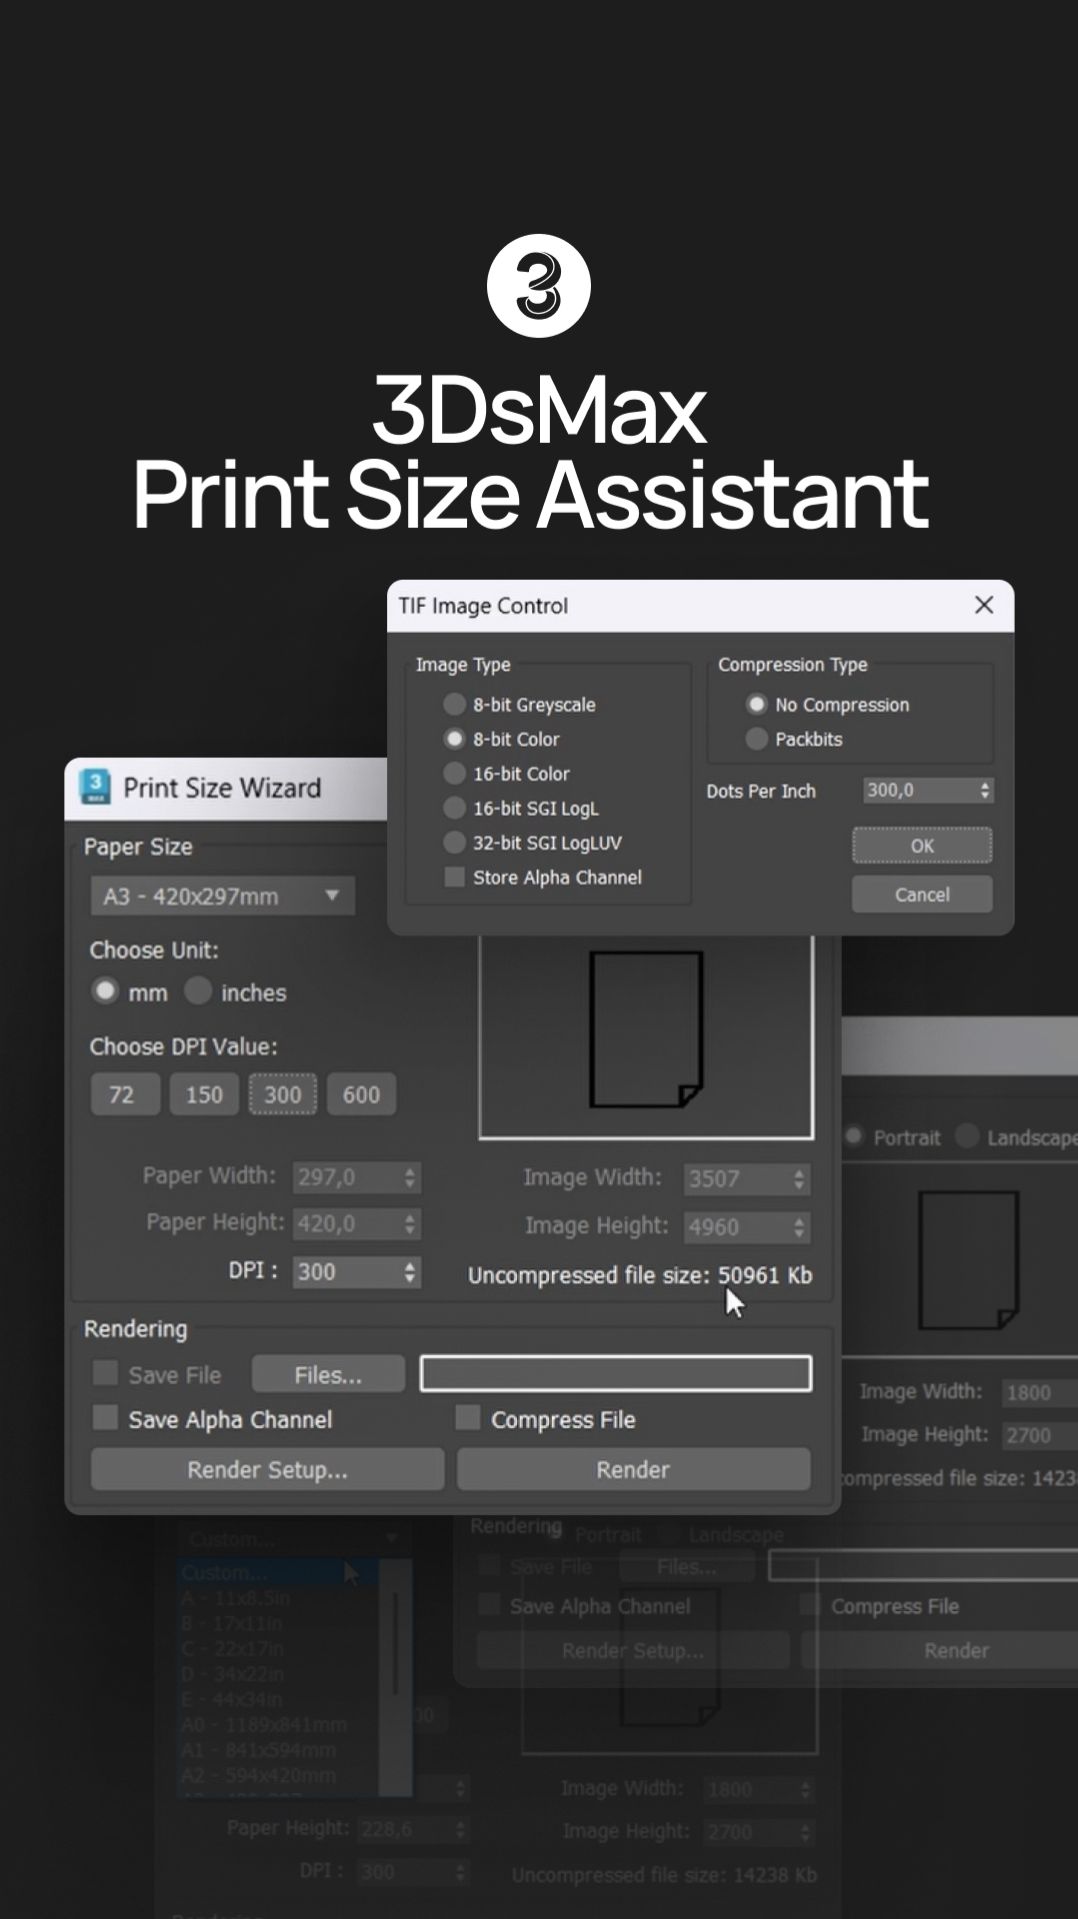Click the Render button
The width and height of the screenshot is (1078, 1919).
point(633,1469)
